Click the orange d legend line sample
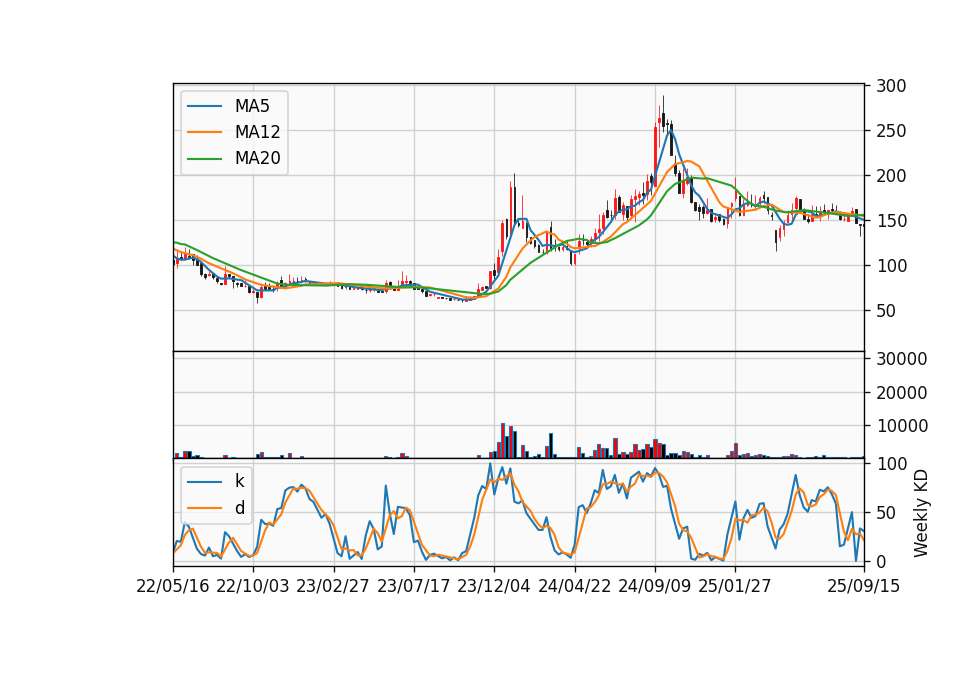 coord(204,508)
